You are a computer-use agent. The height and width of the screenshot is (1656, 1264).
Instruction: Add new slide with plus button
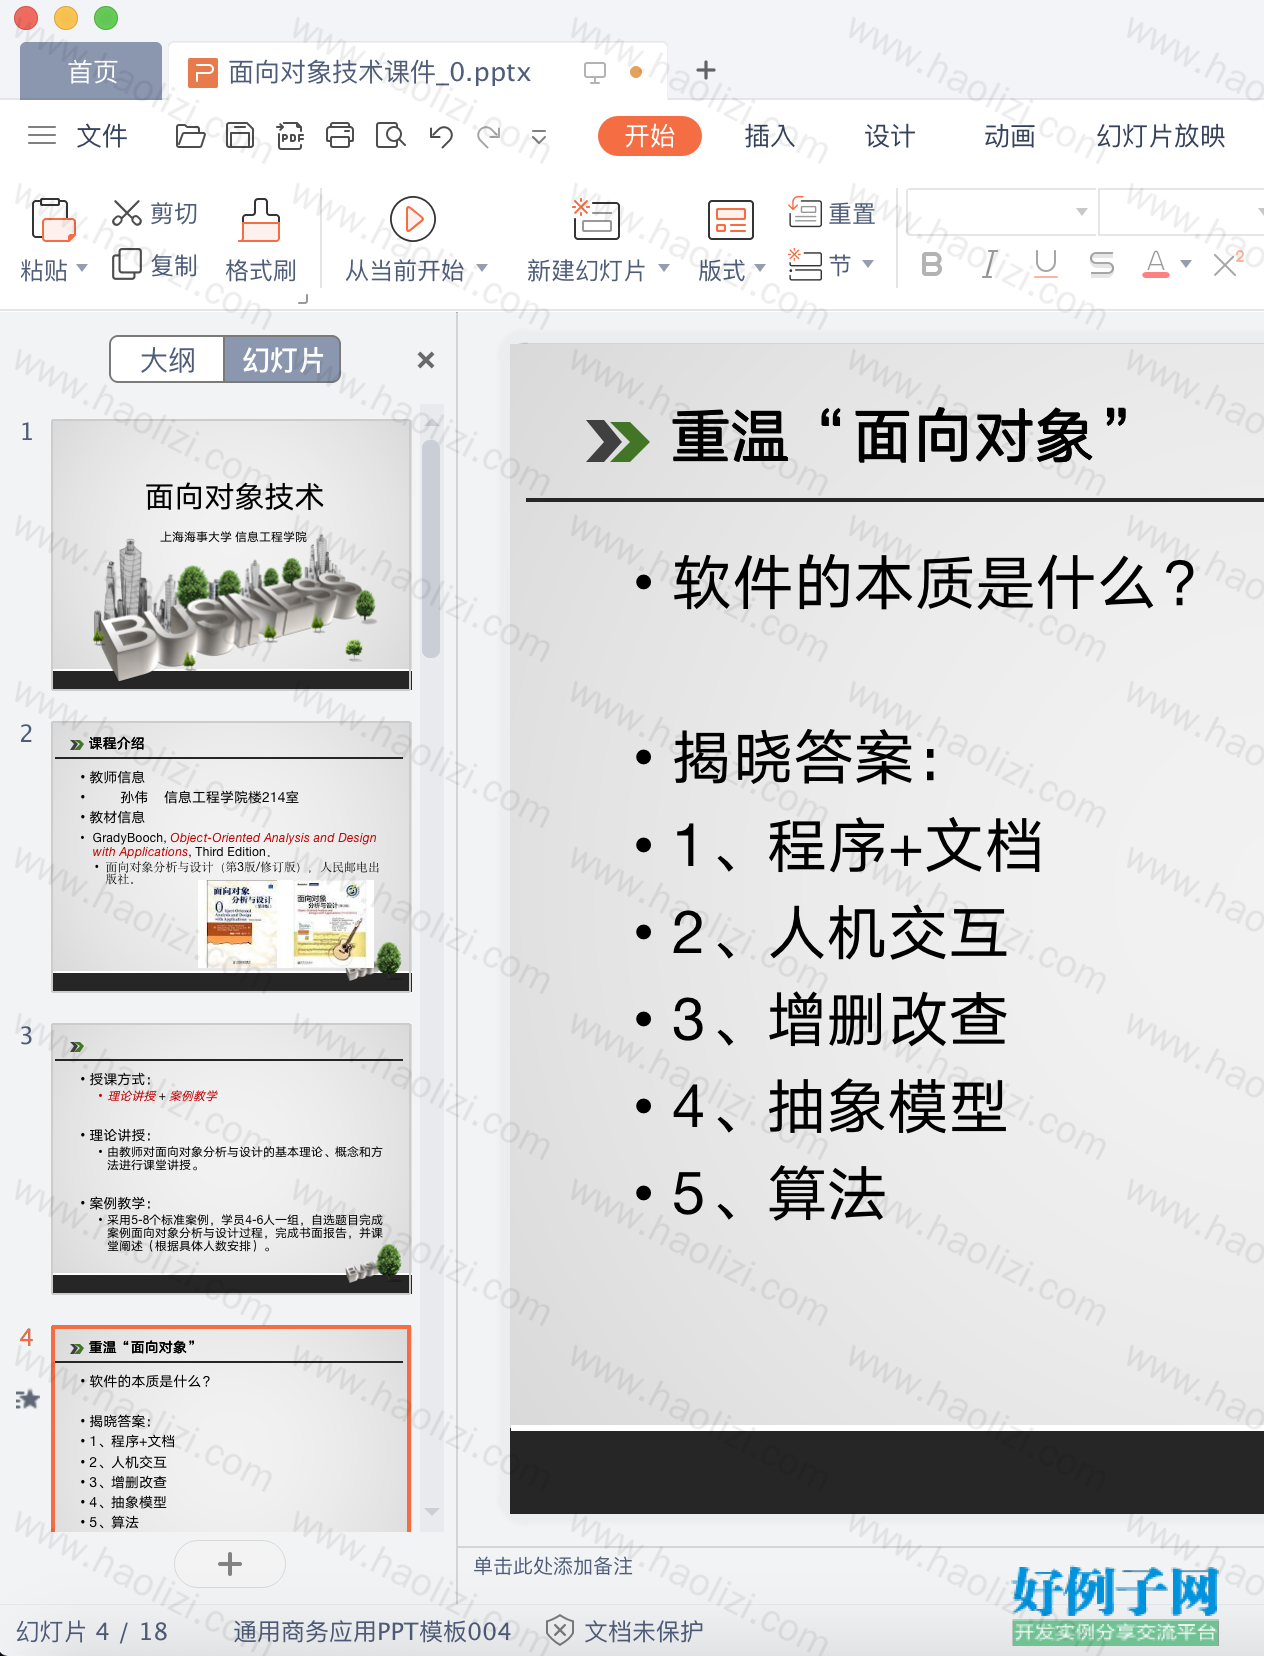coord(230,1564)
